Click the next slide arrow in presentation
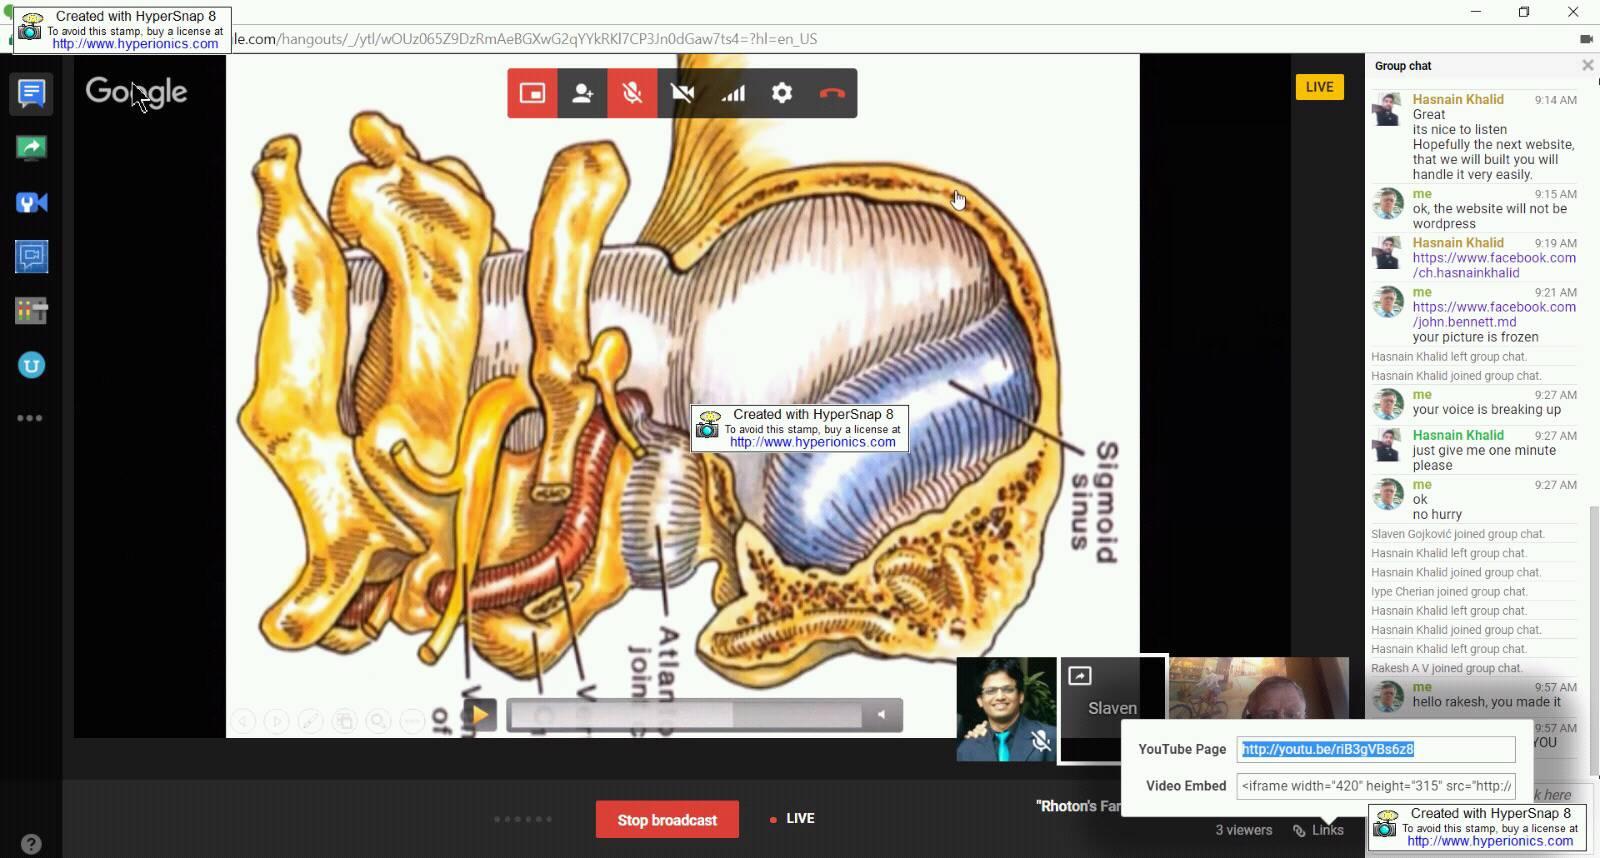The image size is (1600, 858). 277,720
